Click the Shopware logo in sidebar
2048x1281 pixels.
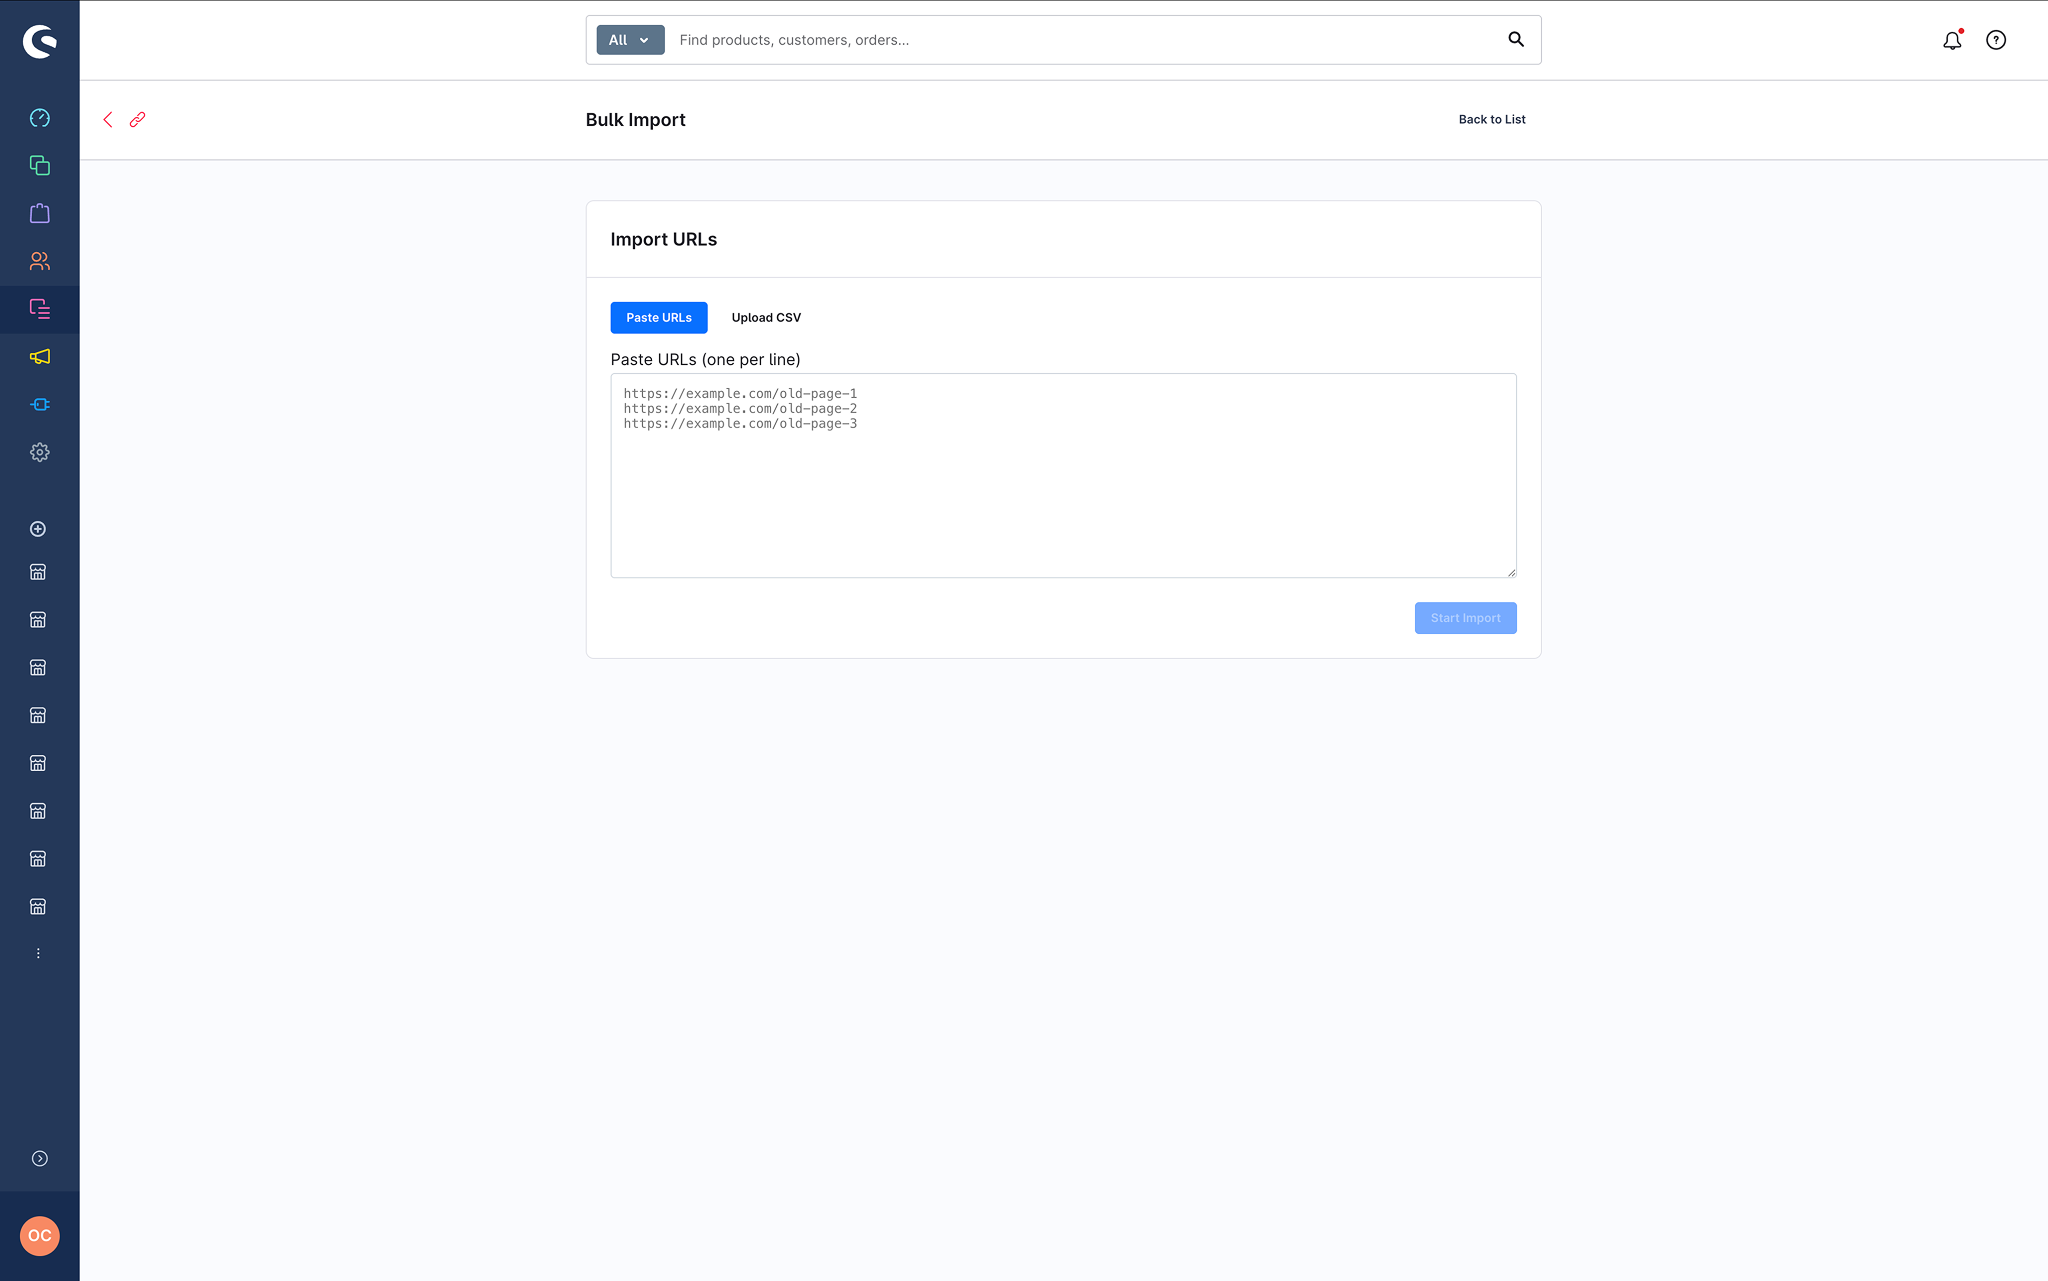[40, 41]
